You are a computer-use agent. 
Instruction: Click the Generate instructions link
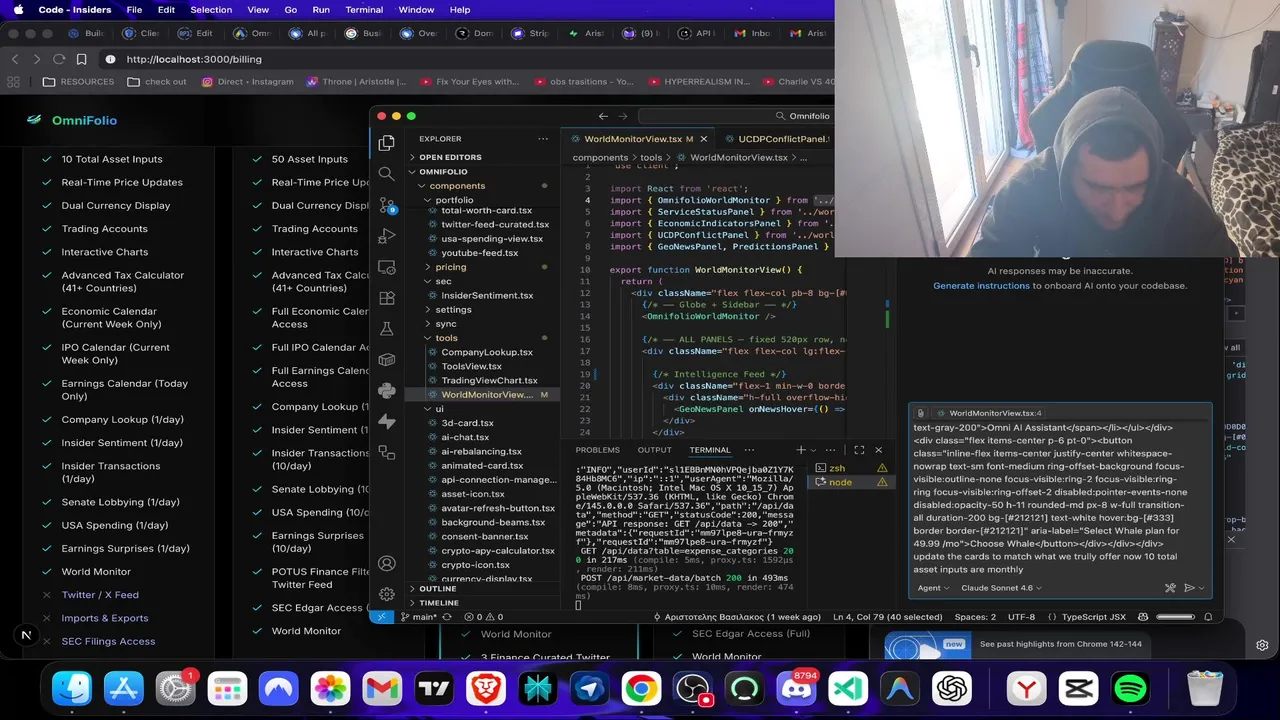pyautogui.click(x=981, y=286)
